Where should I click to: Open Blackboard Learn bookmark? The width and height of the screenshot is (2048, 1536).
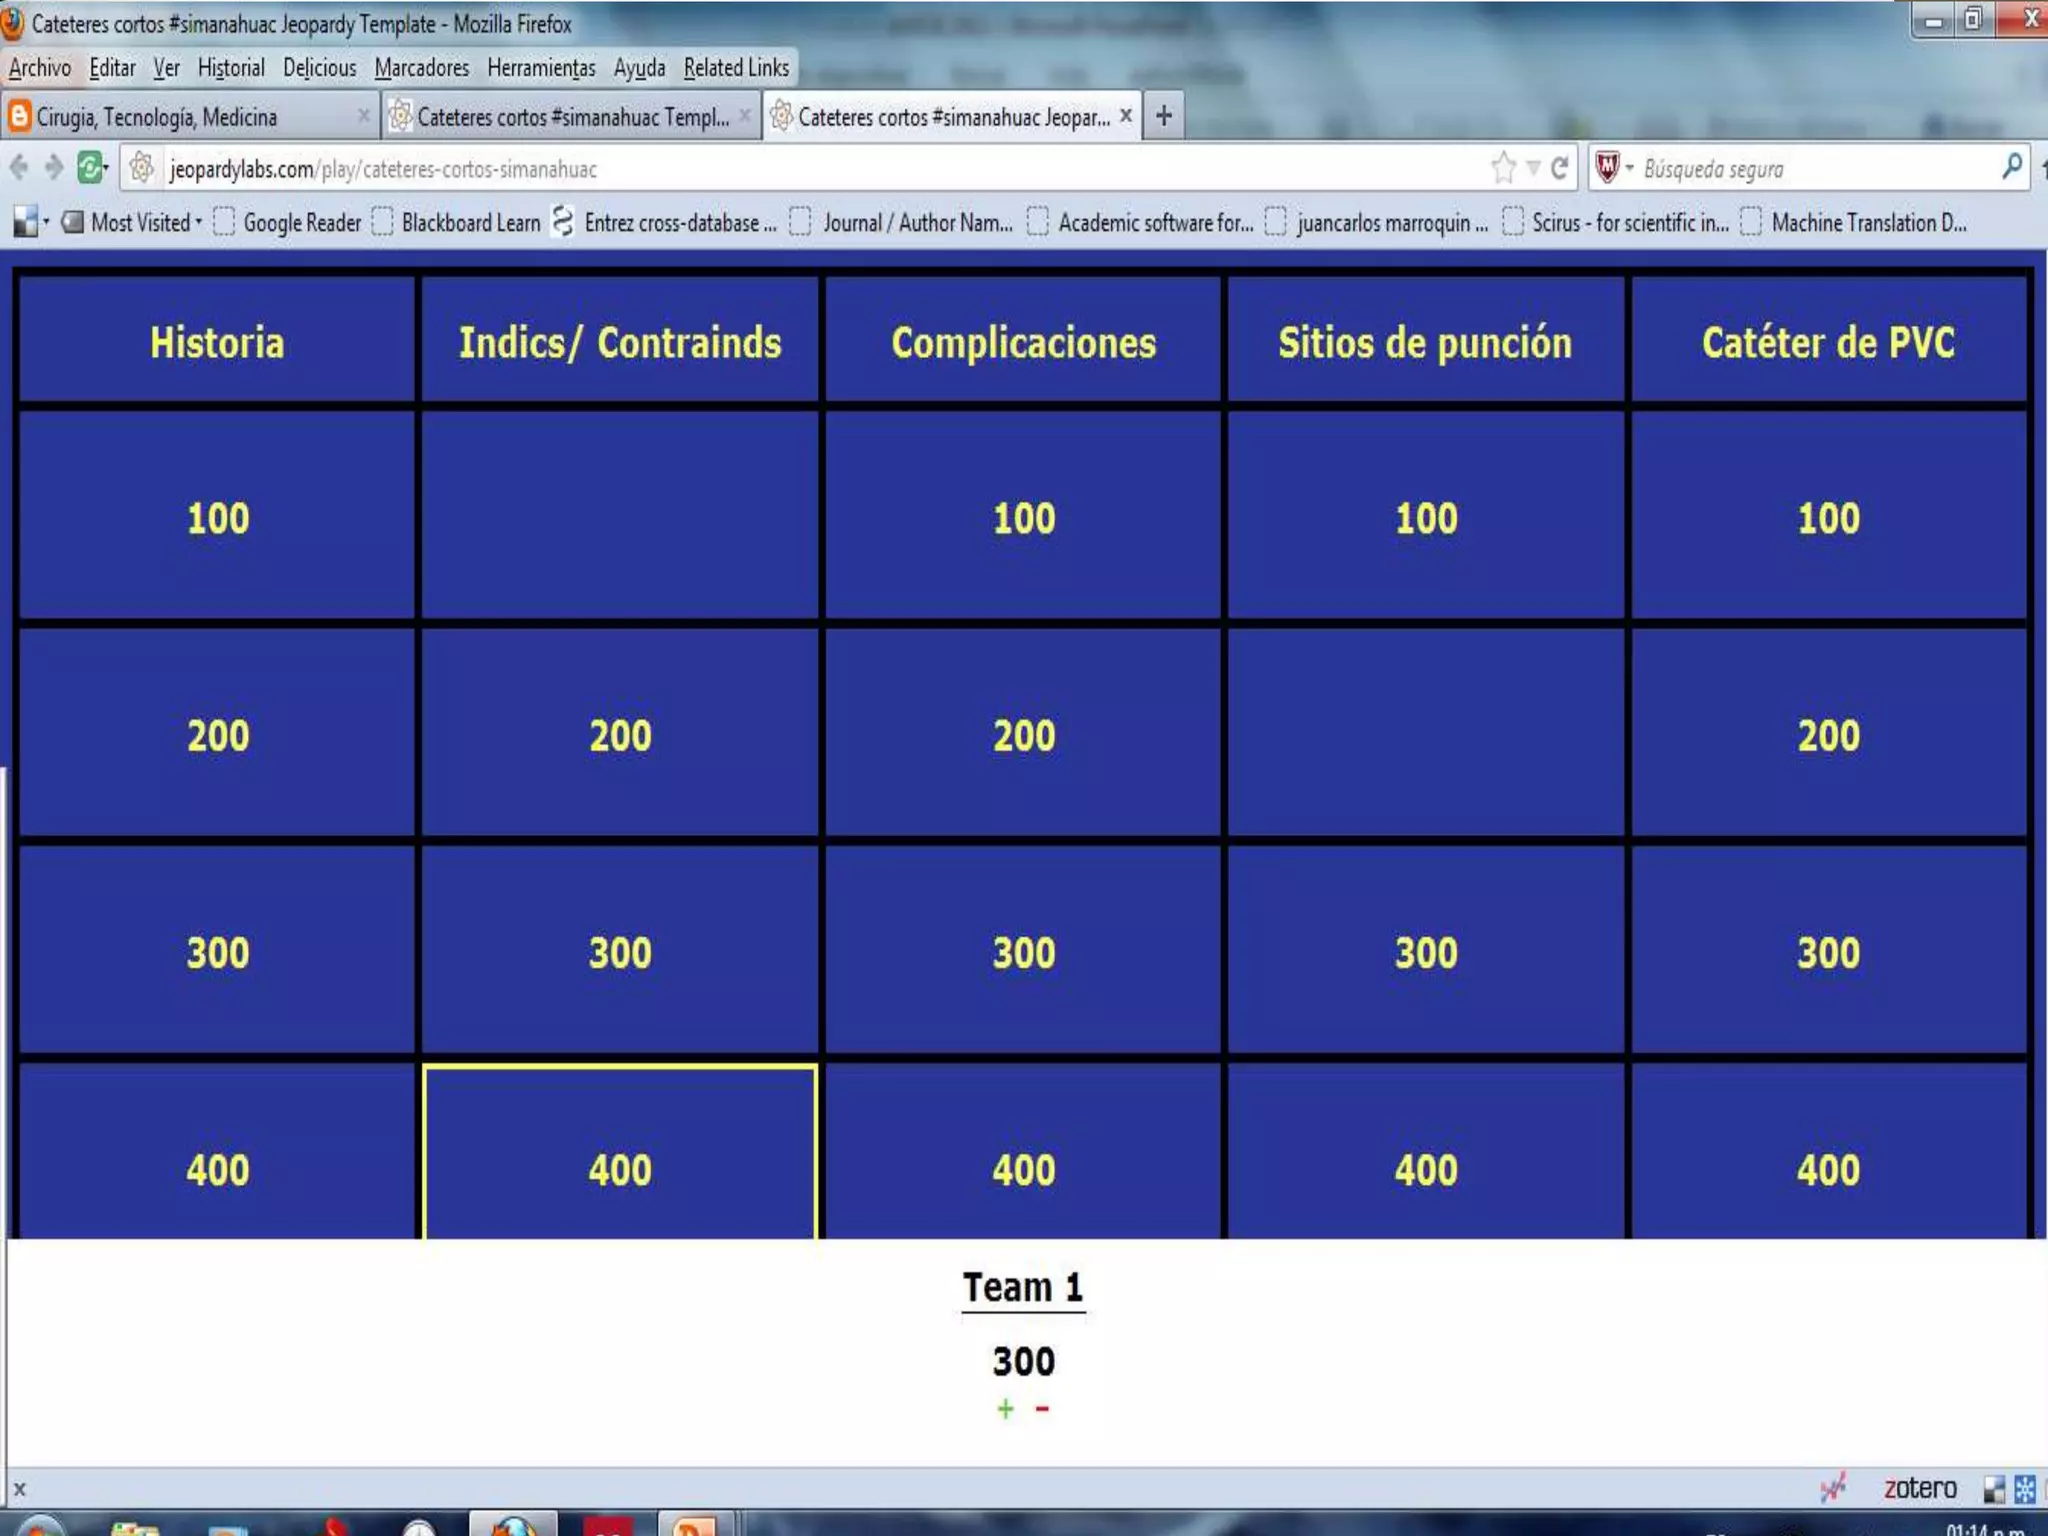469,222
